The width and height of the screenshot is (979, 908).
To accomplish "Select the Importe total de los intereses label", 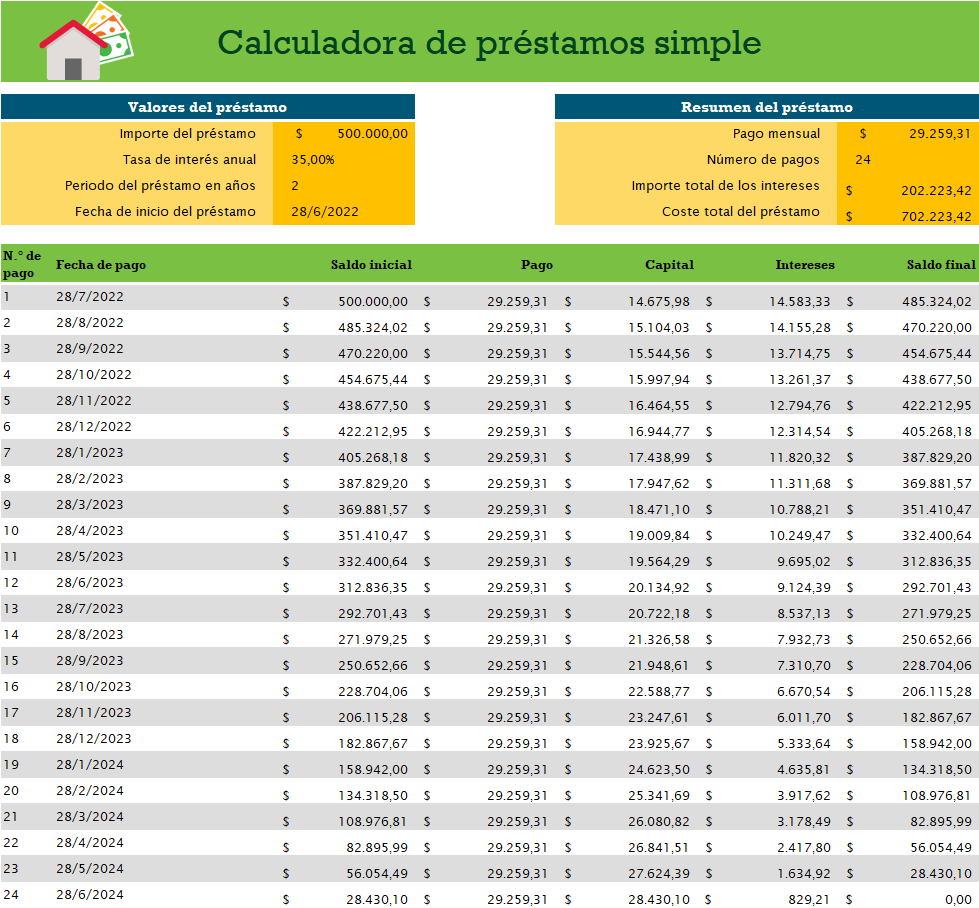I will tap(725, 186).
